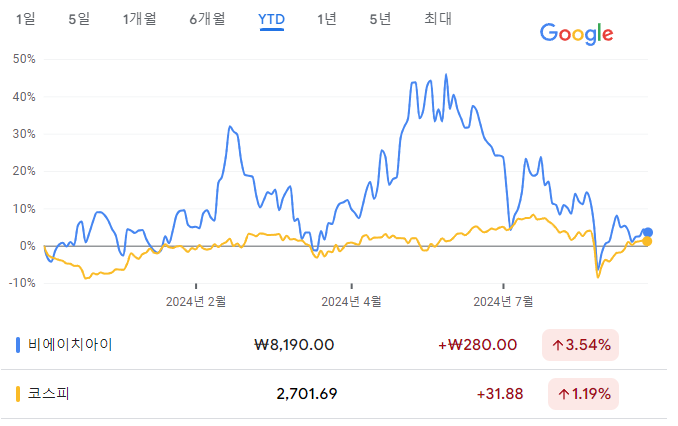
Task: Click the 20% y-axis label
Action: pyautogui.click(x=24, y=171)
